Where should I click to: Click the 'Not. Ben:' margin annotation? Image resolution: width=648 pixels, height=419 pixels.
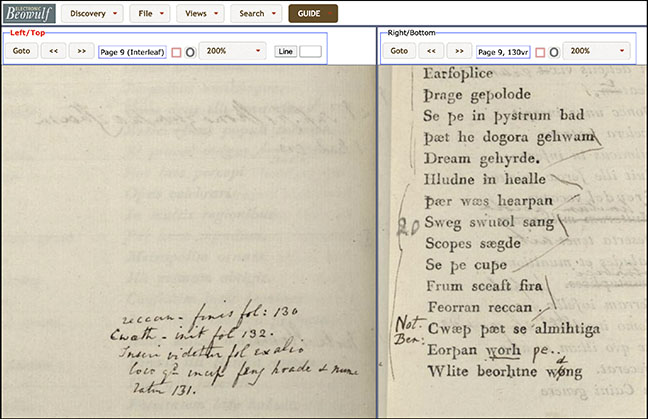pos(409,331)
